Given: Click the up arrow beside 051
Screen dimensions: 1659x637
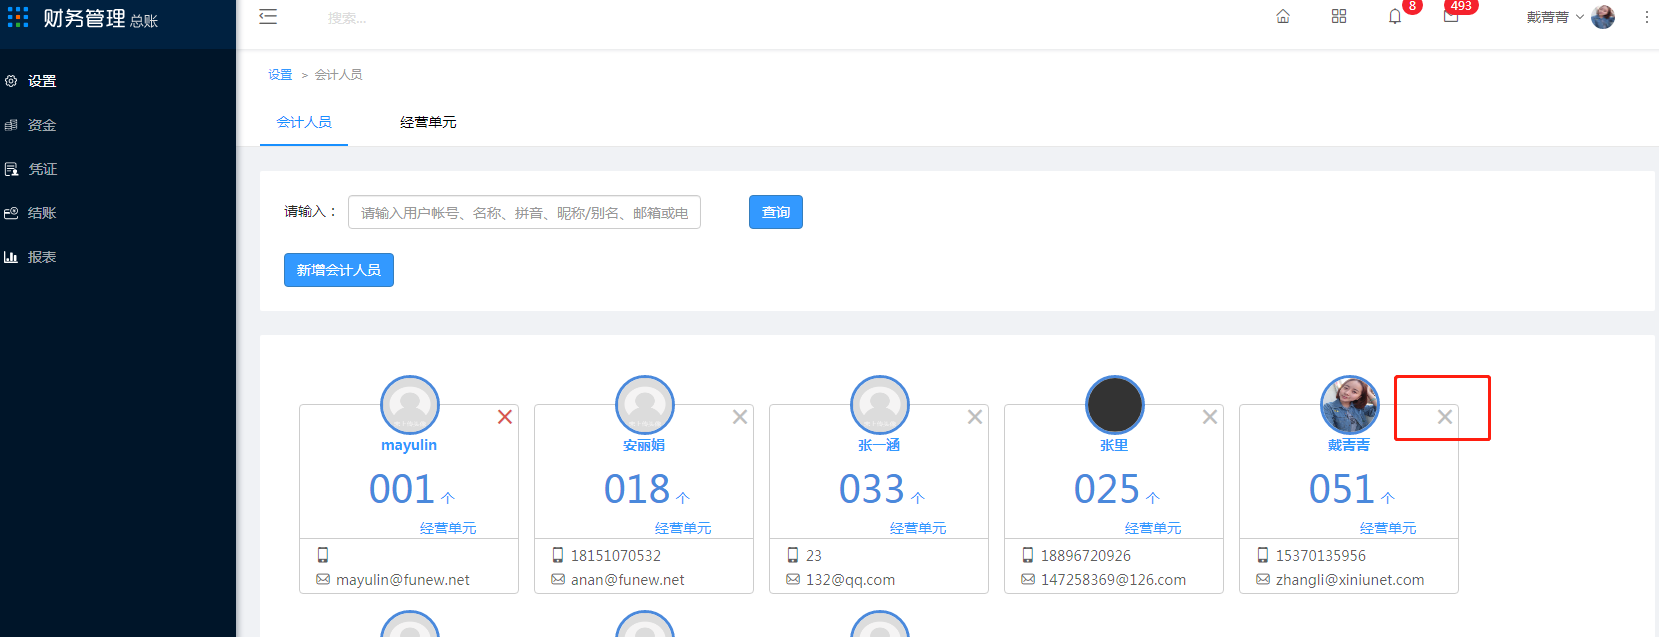Looking at the screenshot, I should tap(1388, 497).
